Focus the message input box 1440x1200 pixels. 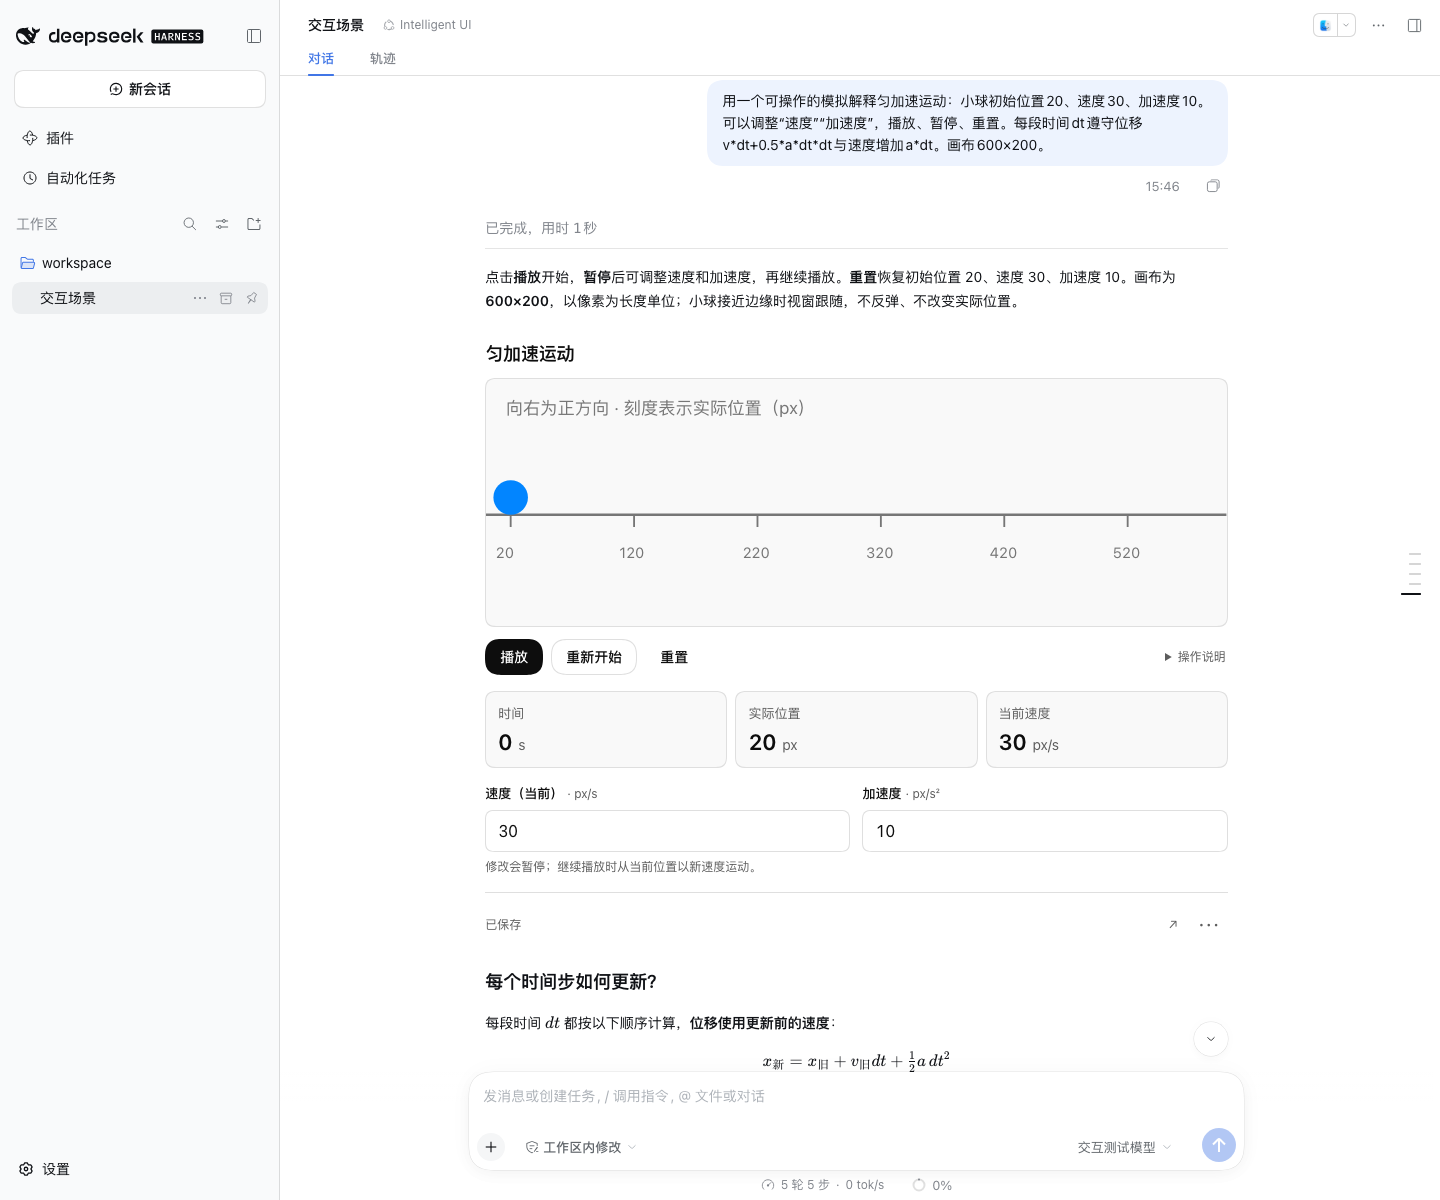click(x=856, y=1097)
